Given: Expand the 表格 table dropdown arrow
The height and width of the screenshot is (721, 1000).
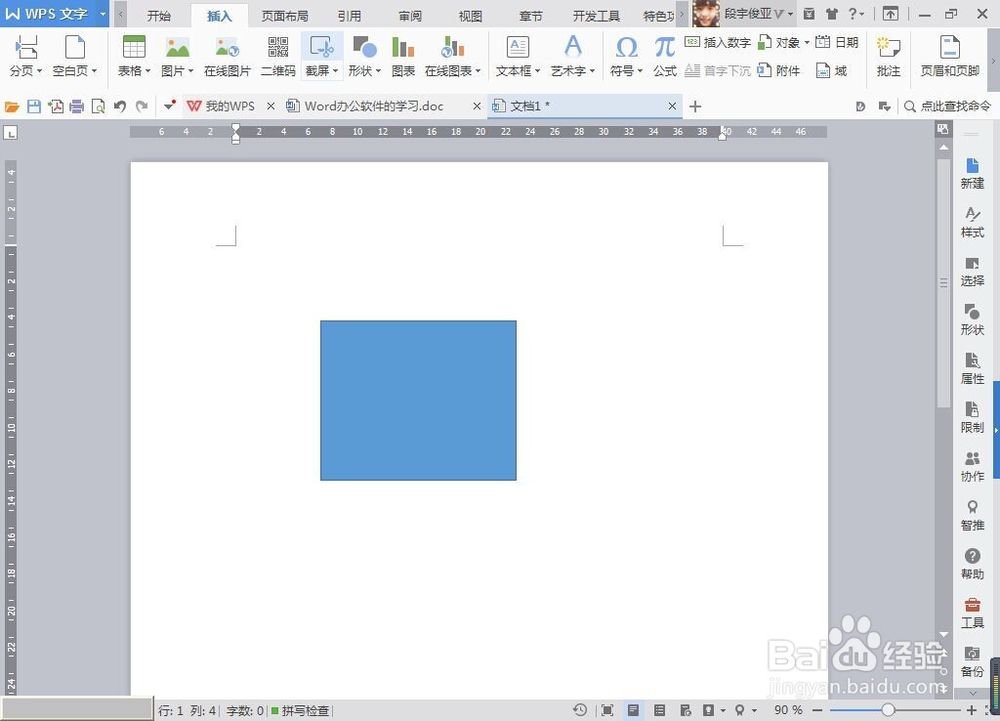Looking at the screenshot, I should click(x=148, y=71).
